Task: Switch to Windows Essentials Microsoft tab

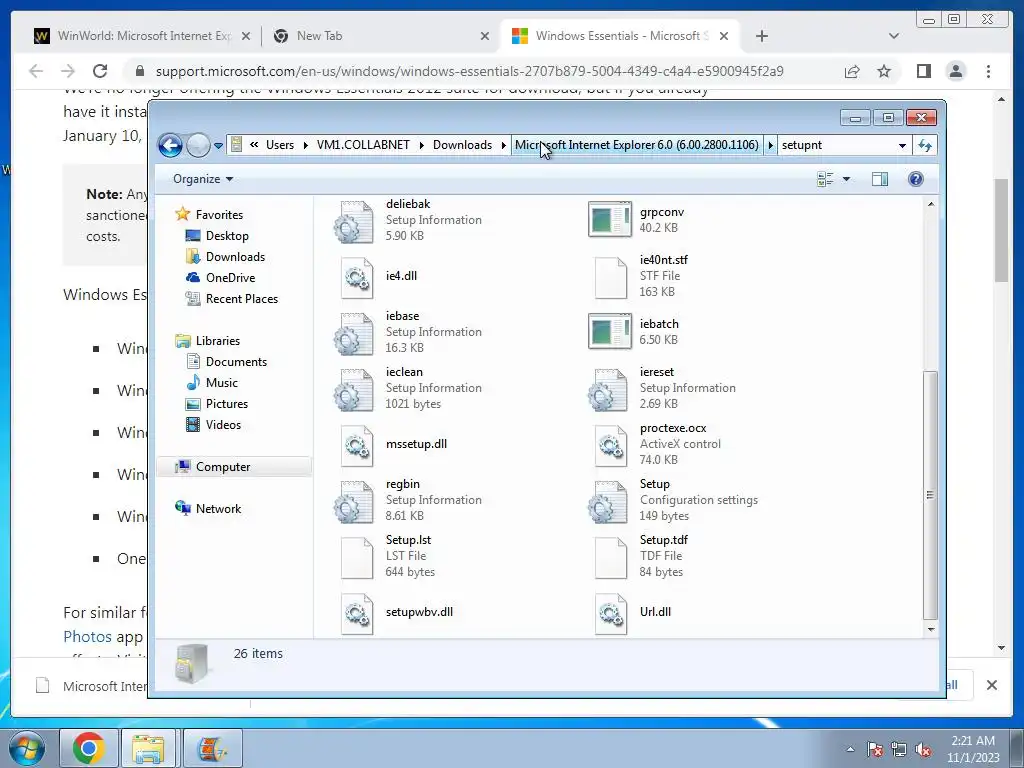Action: [620, 36]
